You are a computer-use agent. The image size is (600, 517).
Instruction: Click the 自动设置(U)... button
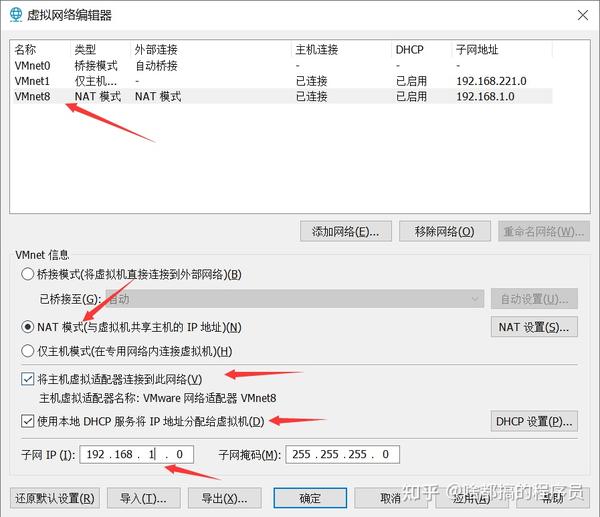(534, 298)
